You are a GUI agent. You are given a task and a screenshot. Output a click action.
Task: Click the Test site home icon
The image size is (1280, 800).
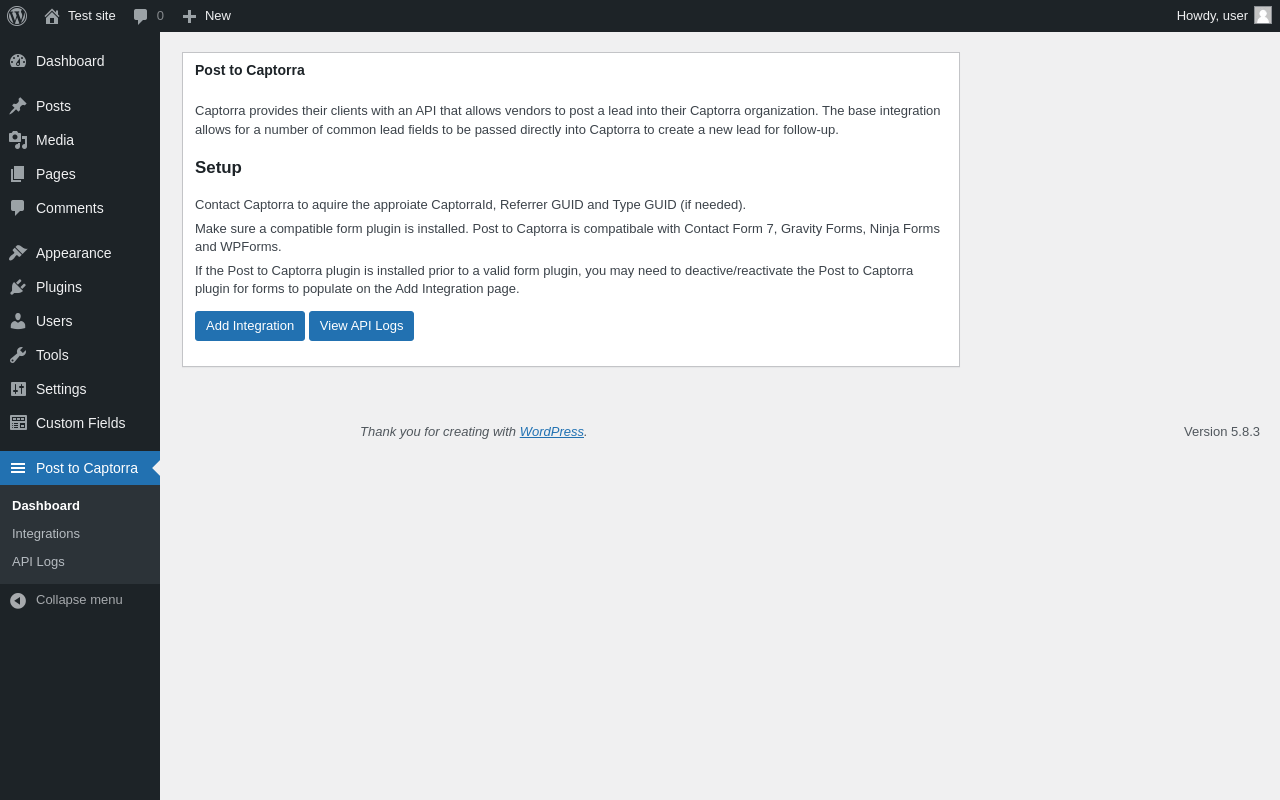point(52,16)
